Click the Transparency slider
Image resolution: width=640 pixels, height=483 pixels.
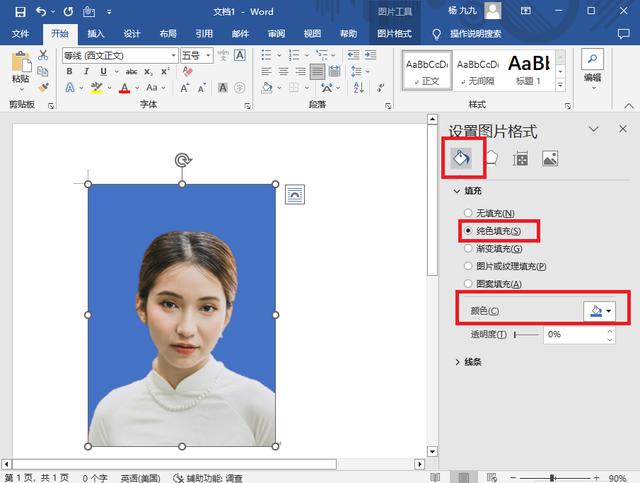[x=527, y=335]
